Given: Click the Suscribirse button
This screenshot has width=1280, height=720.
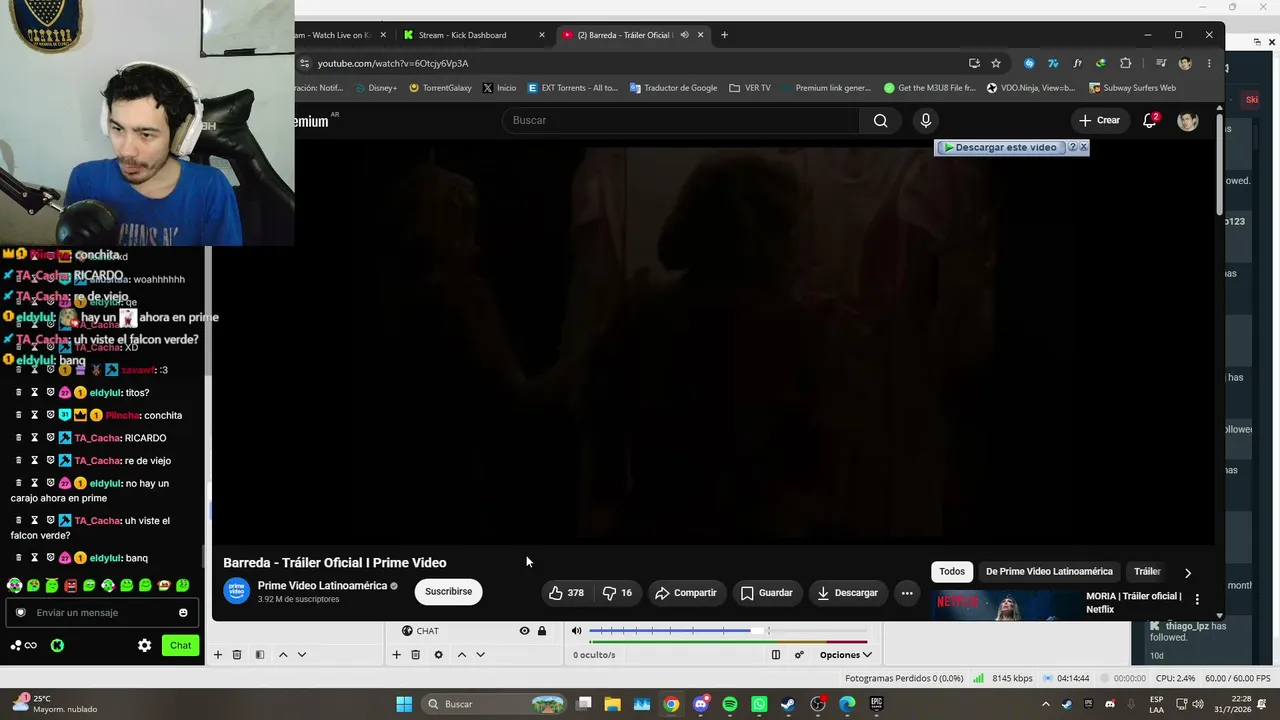Looking at the screenshot, I should pyautogui.click(x=448, y=592).
